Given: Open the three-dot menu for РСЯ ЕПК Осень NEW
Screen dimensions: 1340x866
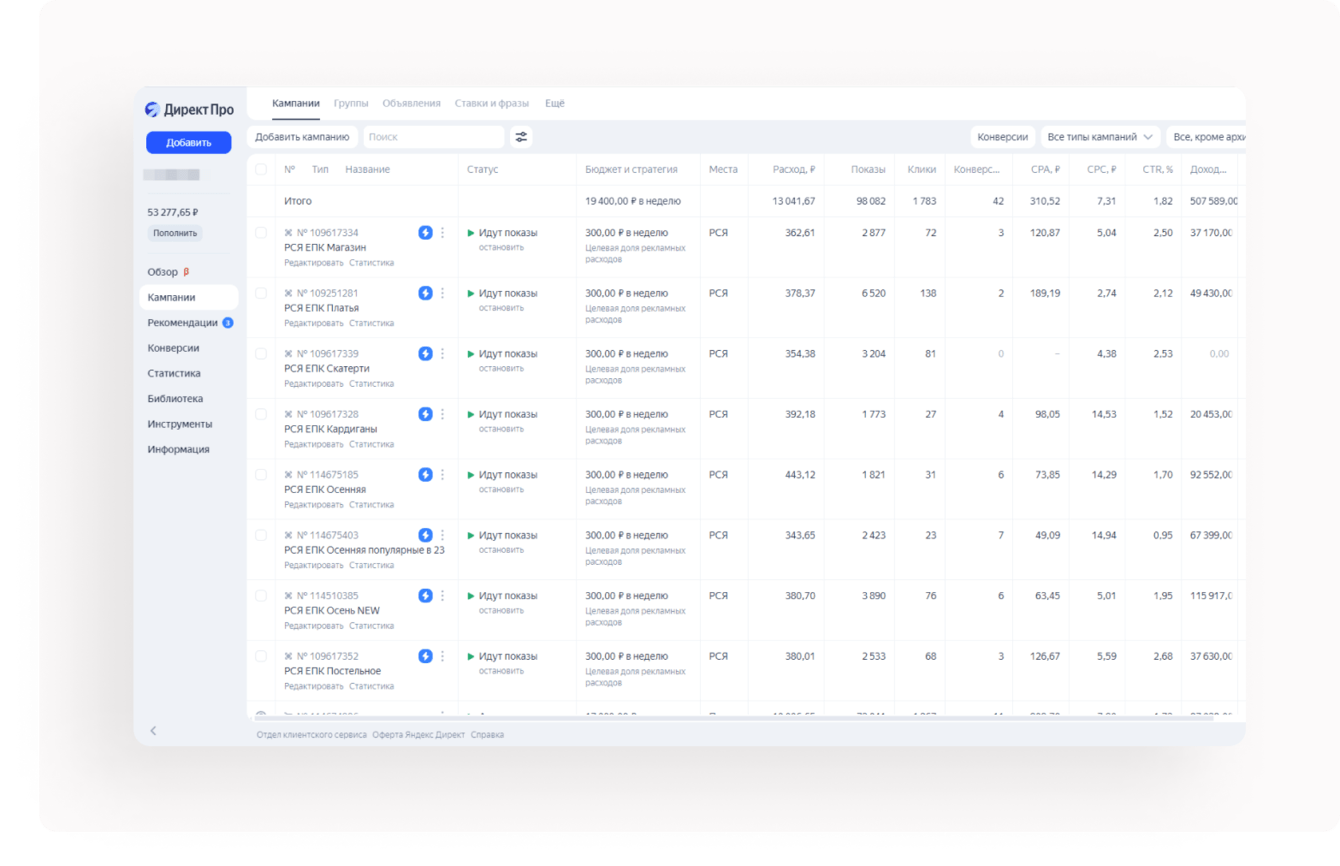Looking at the screenshot, I should pos(442,596).
